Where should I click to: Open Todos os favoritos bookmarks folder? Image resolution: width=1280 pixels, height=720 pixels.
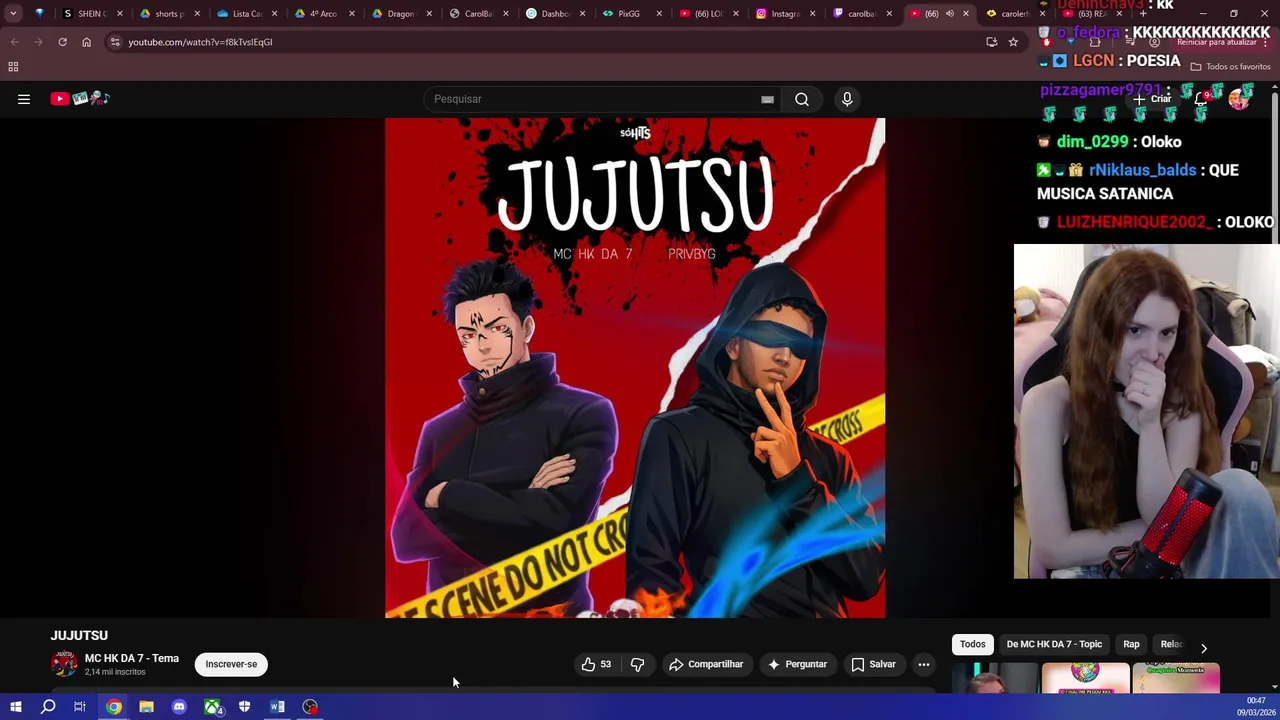1230,67
